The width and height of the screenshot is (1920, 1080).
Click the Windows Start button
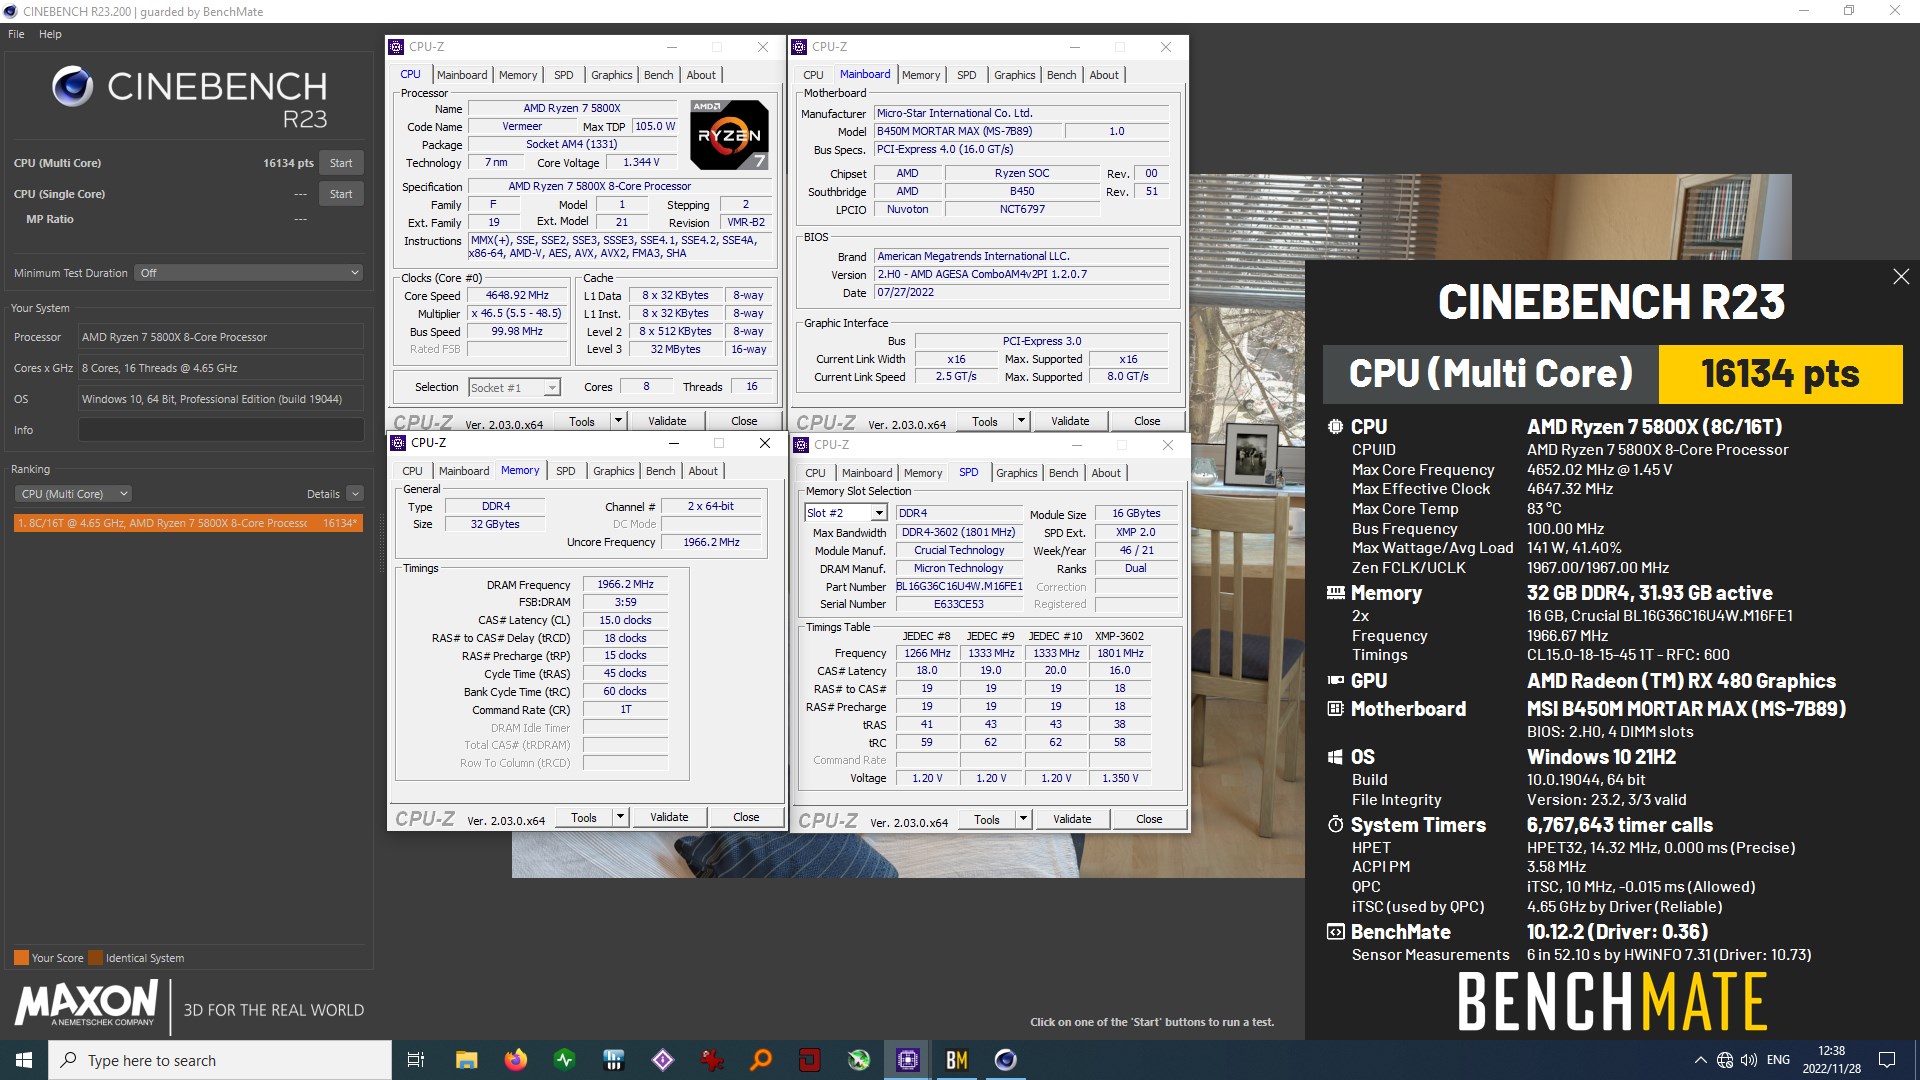(24, 1060)
